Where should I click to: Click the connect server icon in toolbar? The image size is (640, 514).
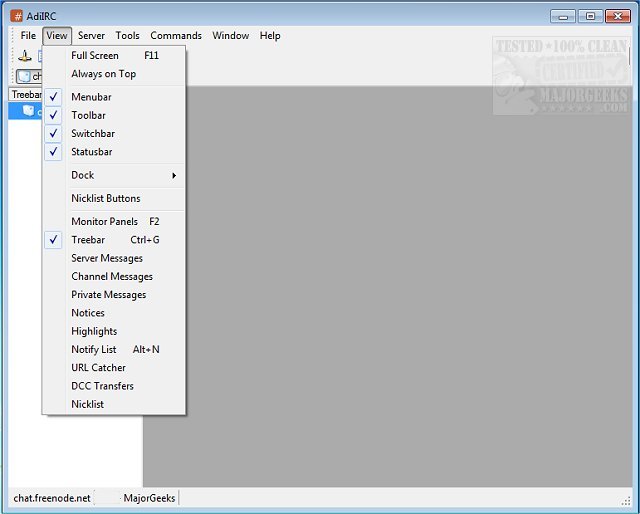click(x=25, y=56)
